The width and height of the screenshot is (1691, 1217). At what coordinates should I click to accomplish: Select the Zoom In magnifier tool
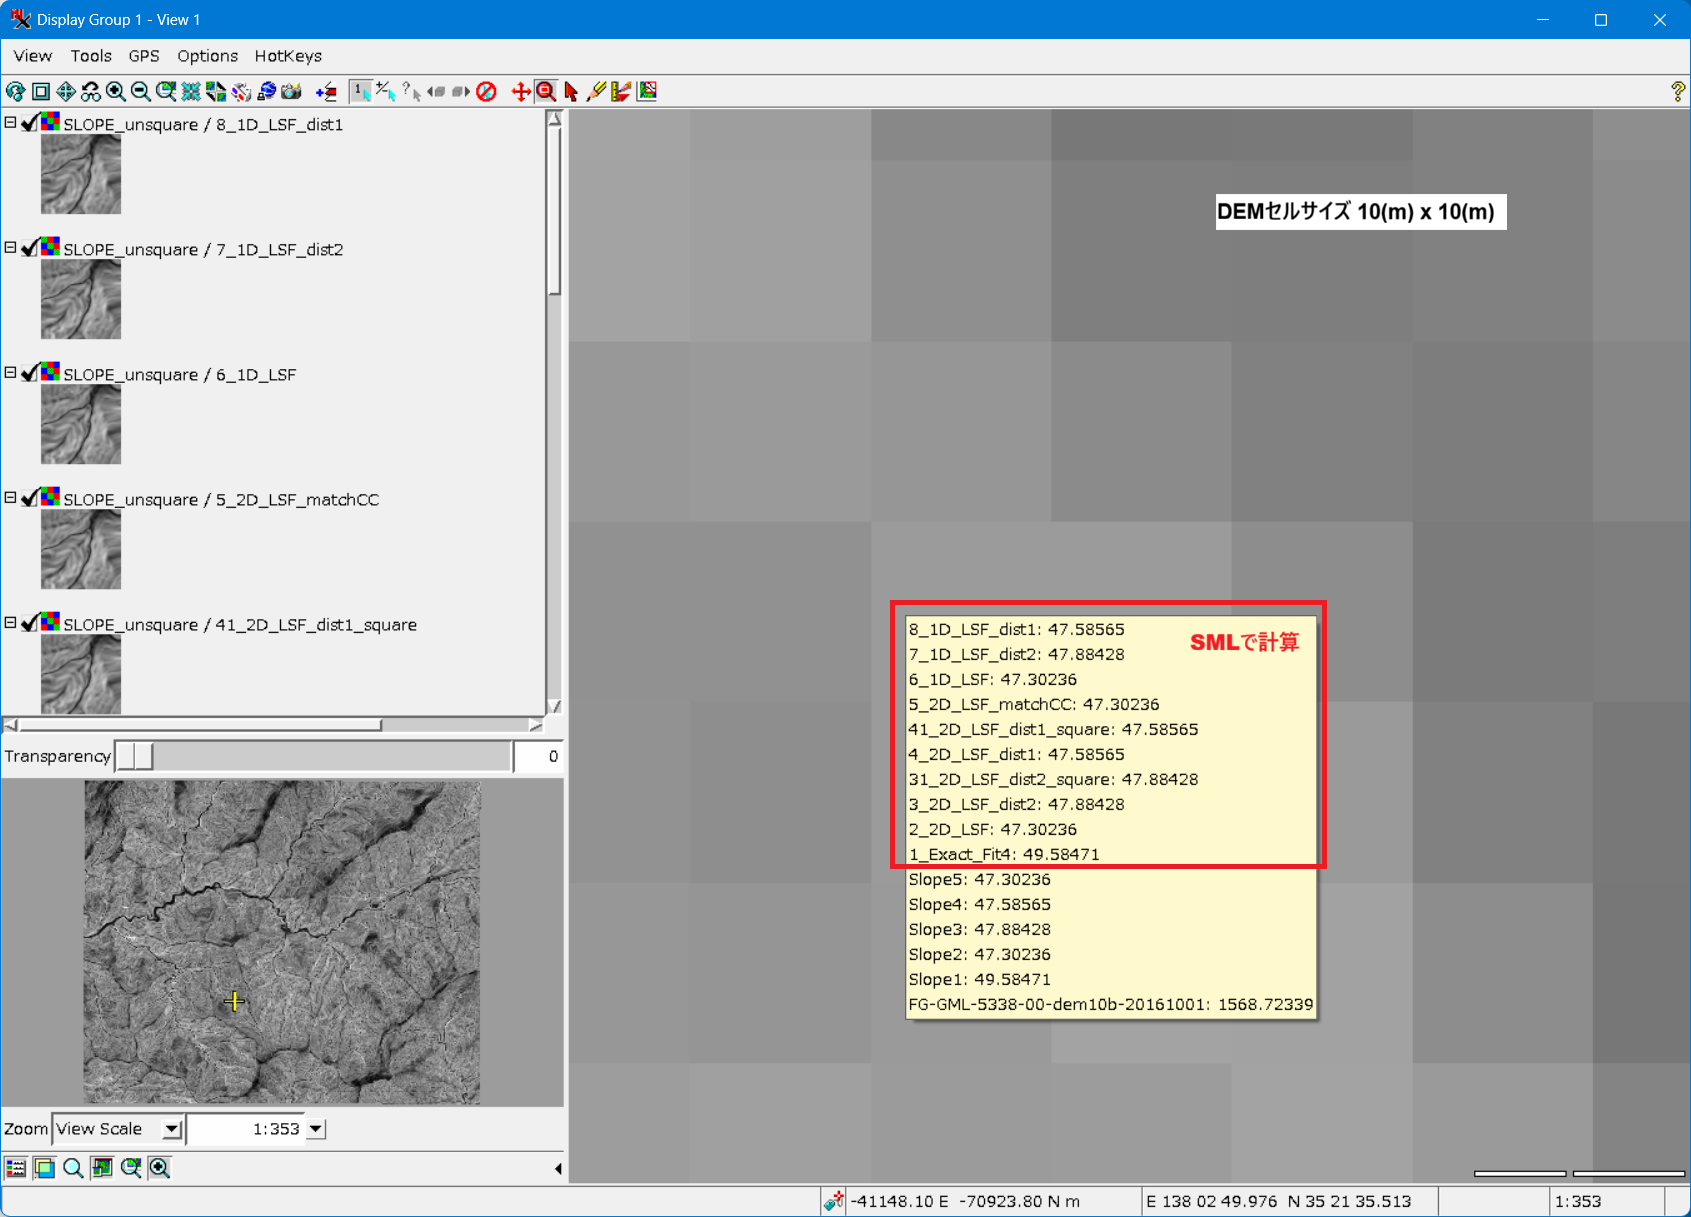coord(116,92)
